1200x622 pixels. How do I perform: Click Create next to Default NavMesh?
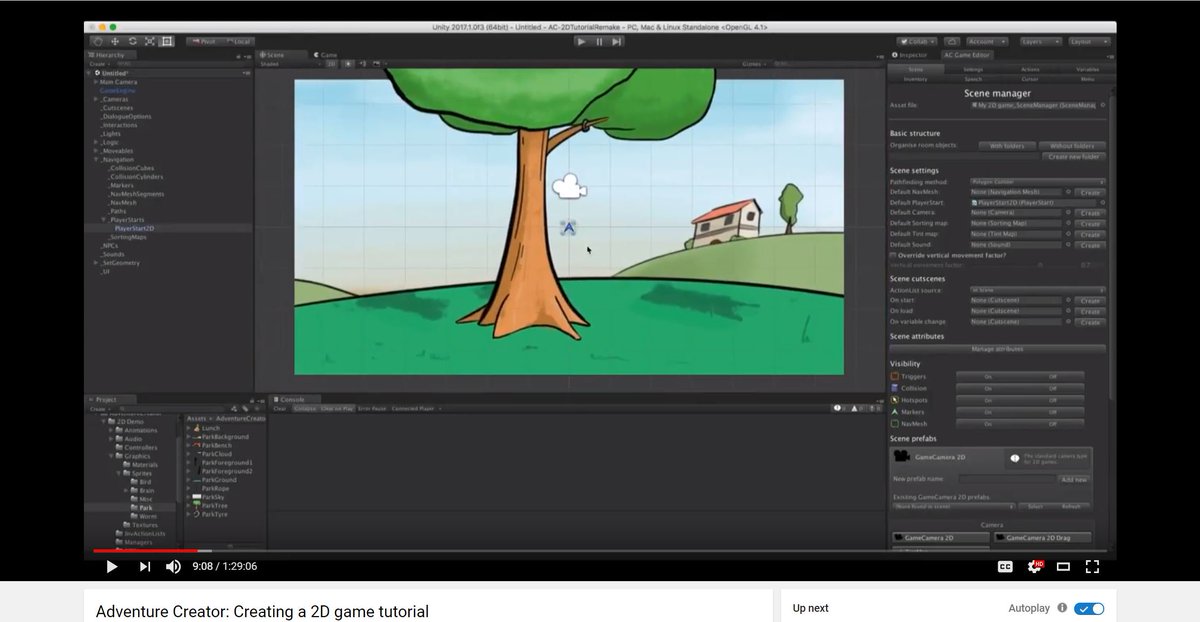click(1089, 192)
